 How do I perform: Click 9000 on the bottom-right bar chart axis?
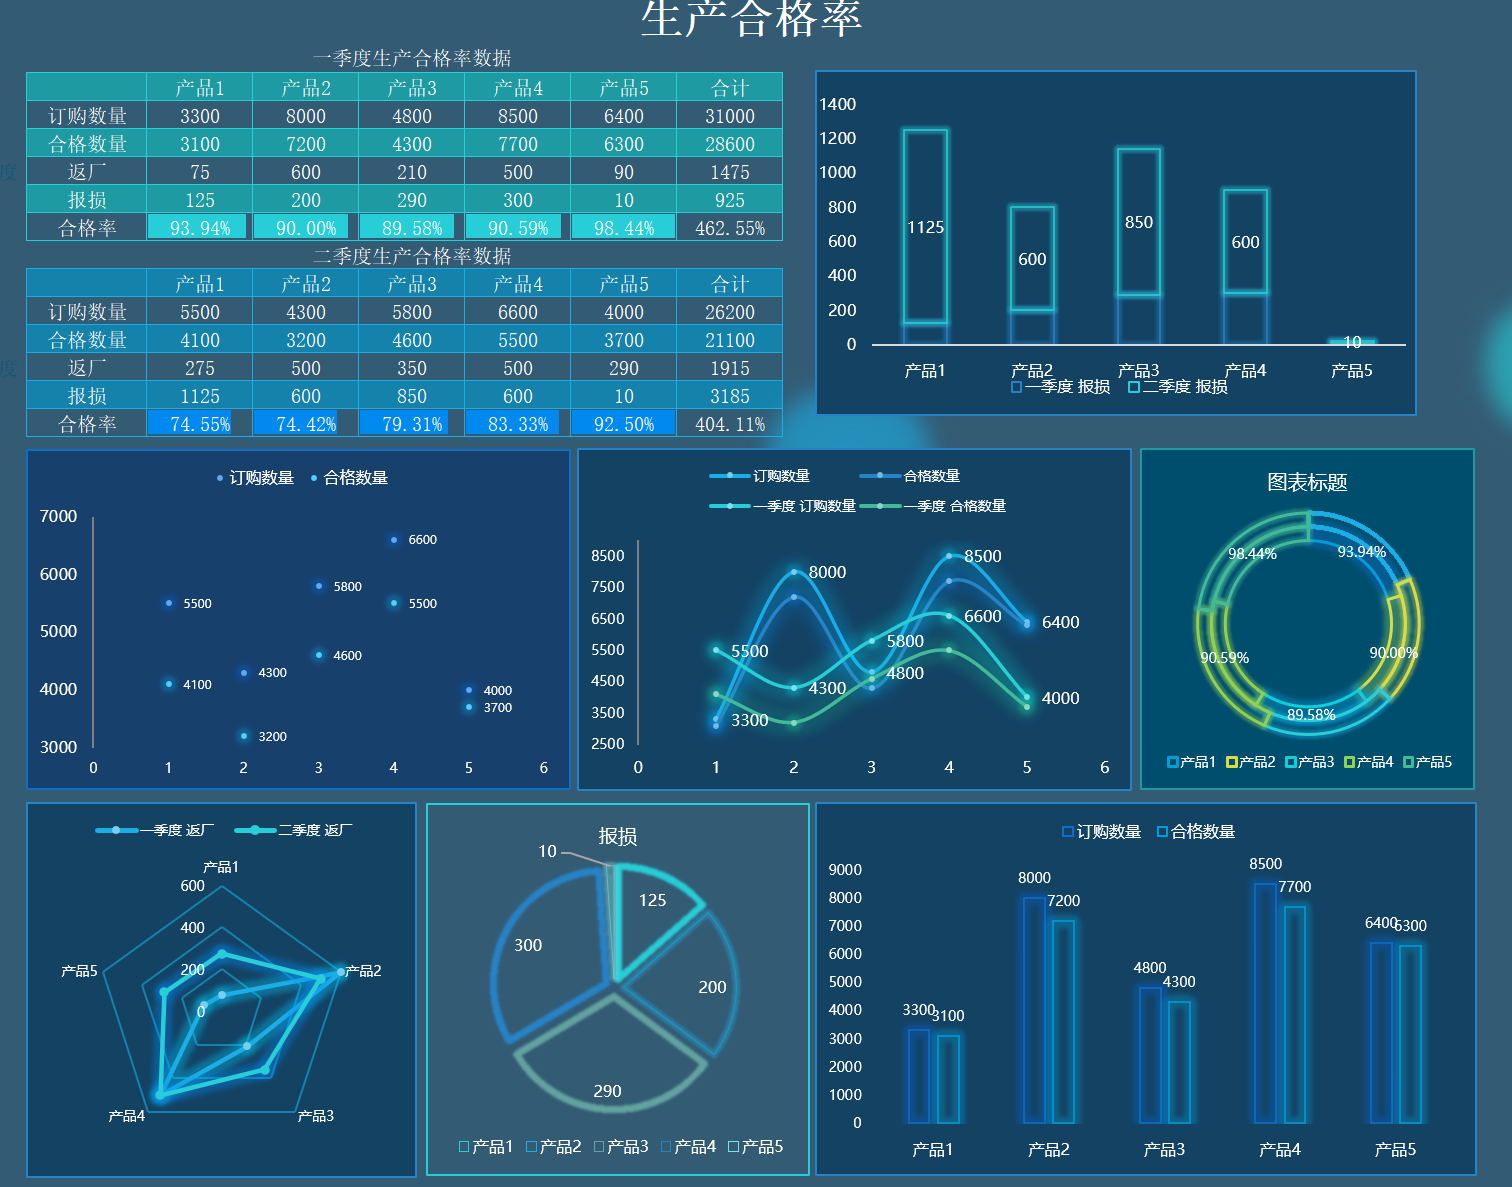(x=845, y=870)
